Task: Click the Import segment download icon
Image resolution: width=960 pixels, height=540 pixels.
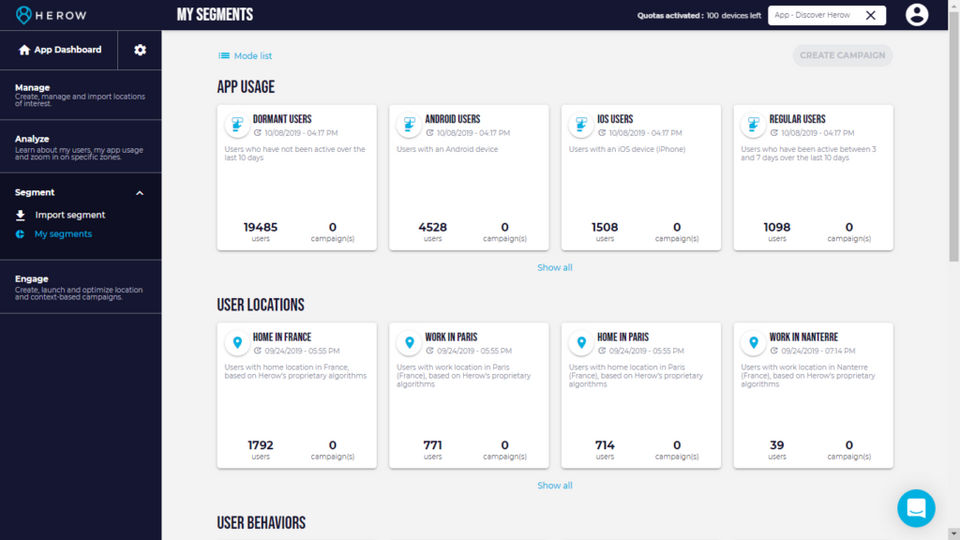Action: 20,215
